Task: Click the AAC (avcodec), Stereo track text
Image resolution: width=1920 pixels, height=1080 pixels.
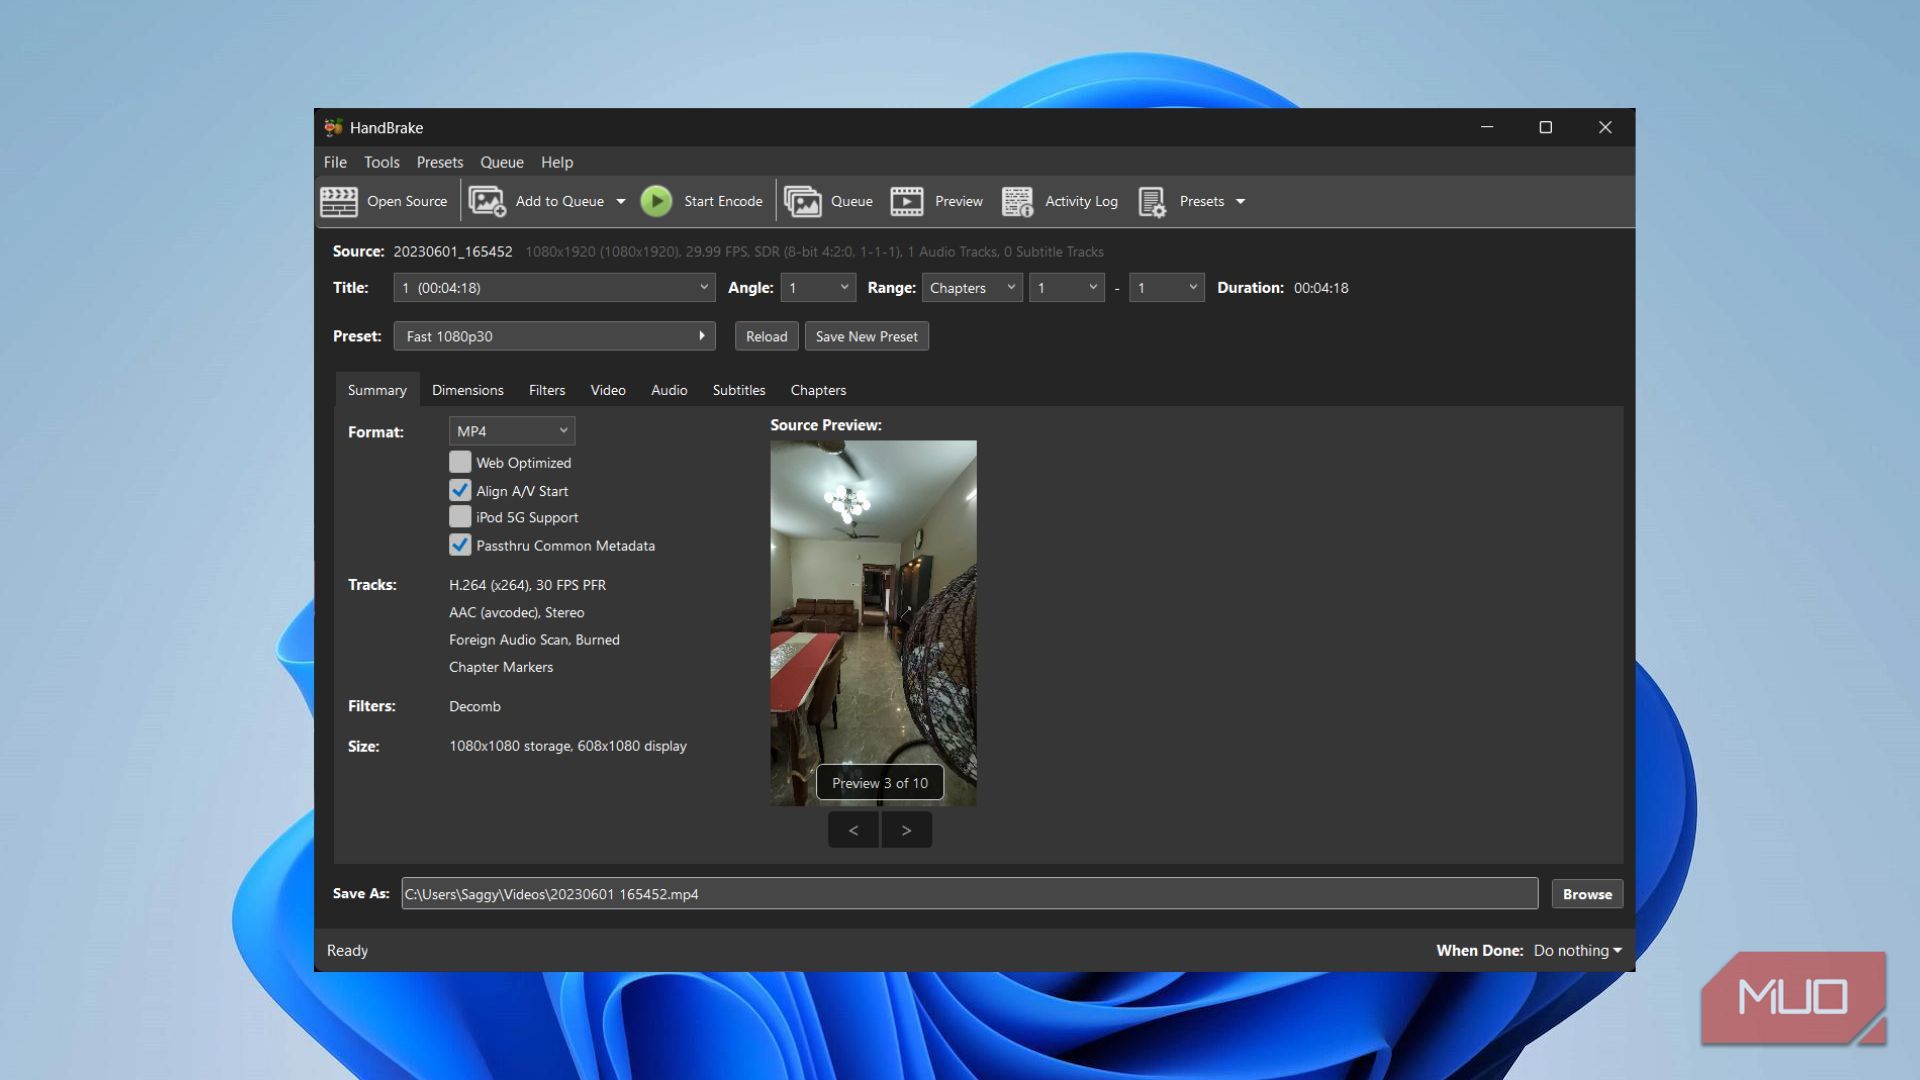Action: [x=516, y=612]
